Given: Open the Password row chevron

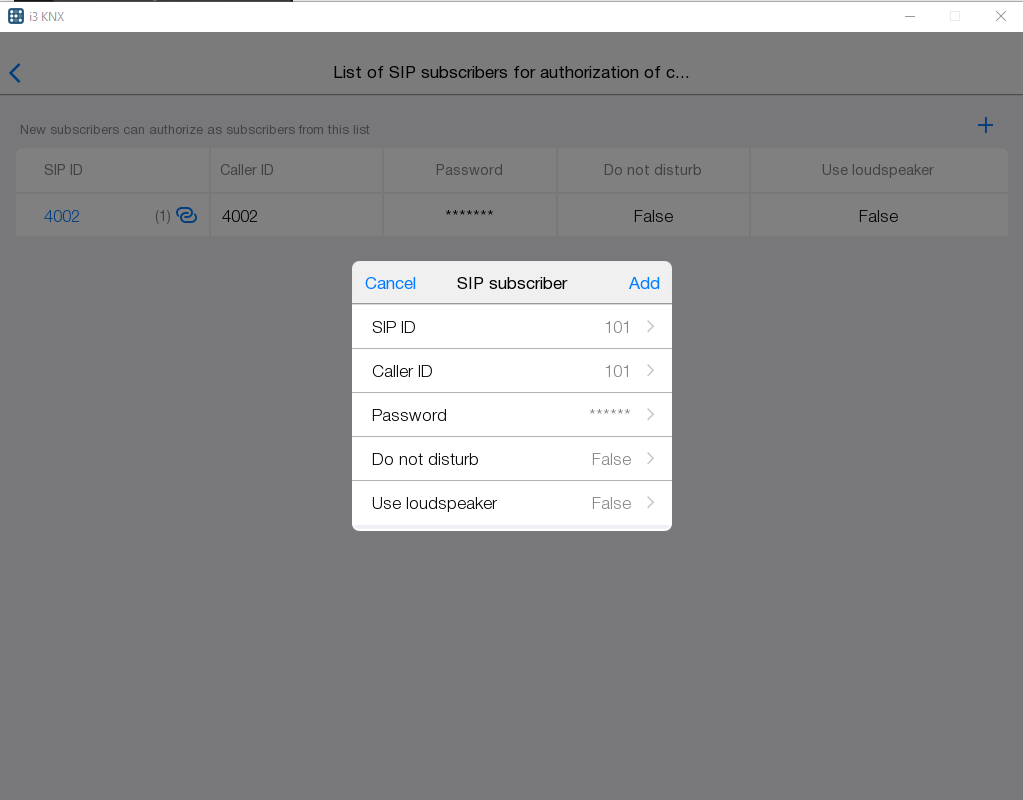Looking at the screenshot, I should (x=650, y=415).
